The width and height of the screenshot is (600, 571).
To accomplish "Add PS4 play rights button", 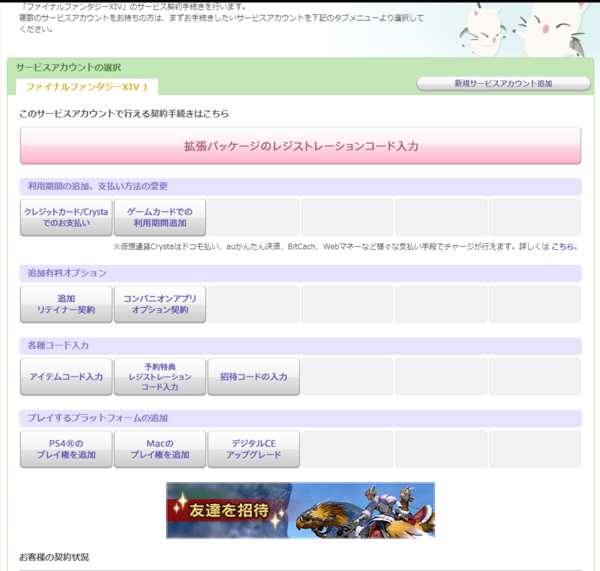I will click(66, 449).
